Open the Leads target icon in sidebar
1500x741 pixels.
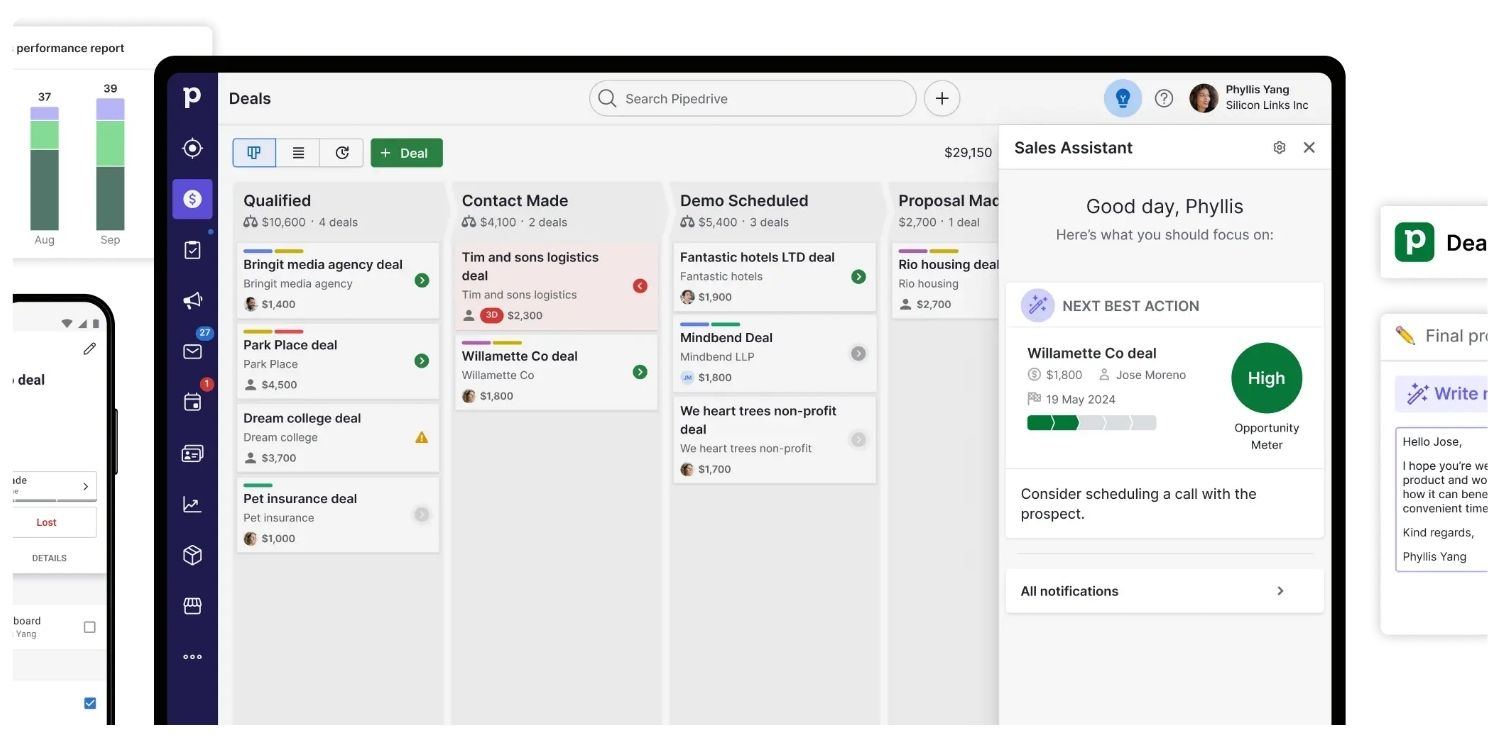tap(192, 148)
